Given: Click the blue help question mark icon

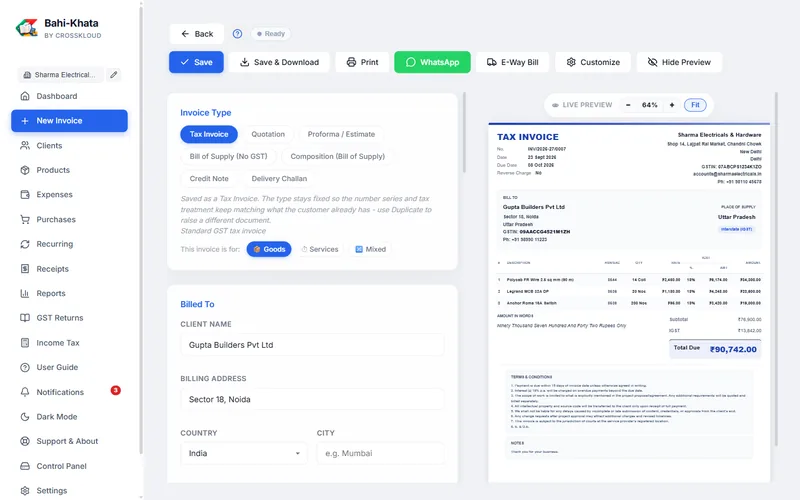Looking at the screenshot, I should 237,34.
